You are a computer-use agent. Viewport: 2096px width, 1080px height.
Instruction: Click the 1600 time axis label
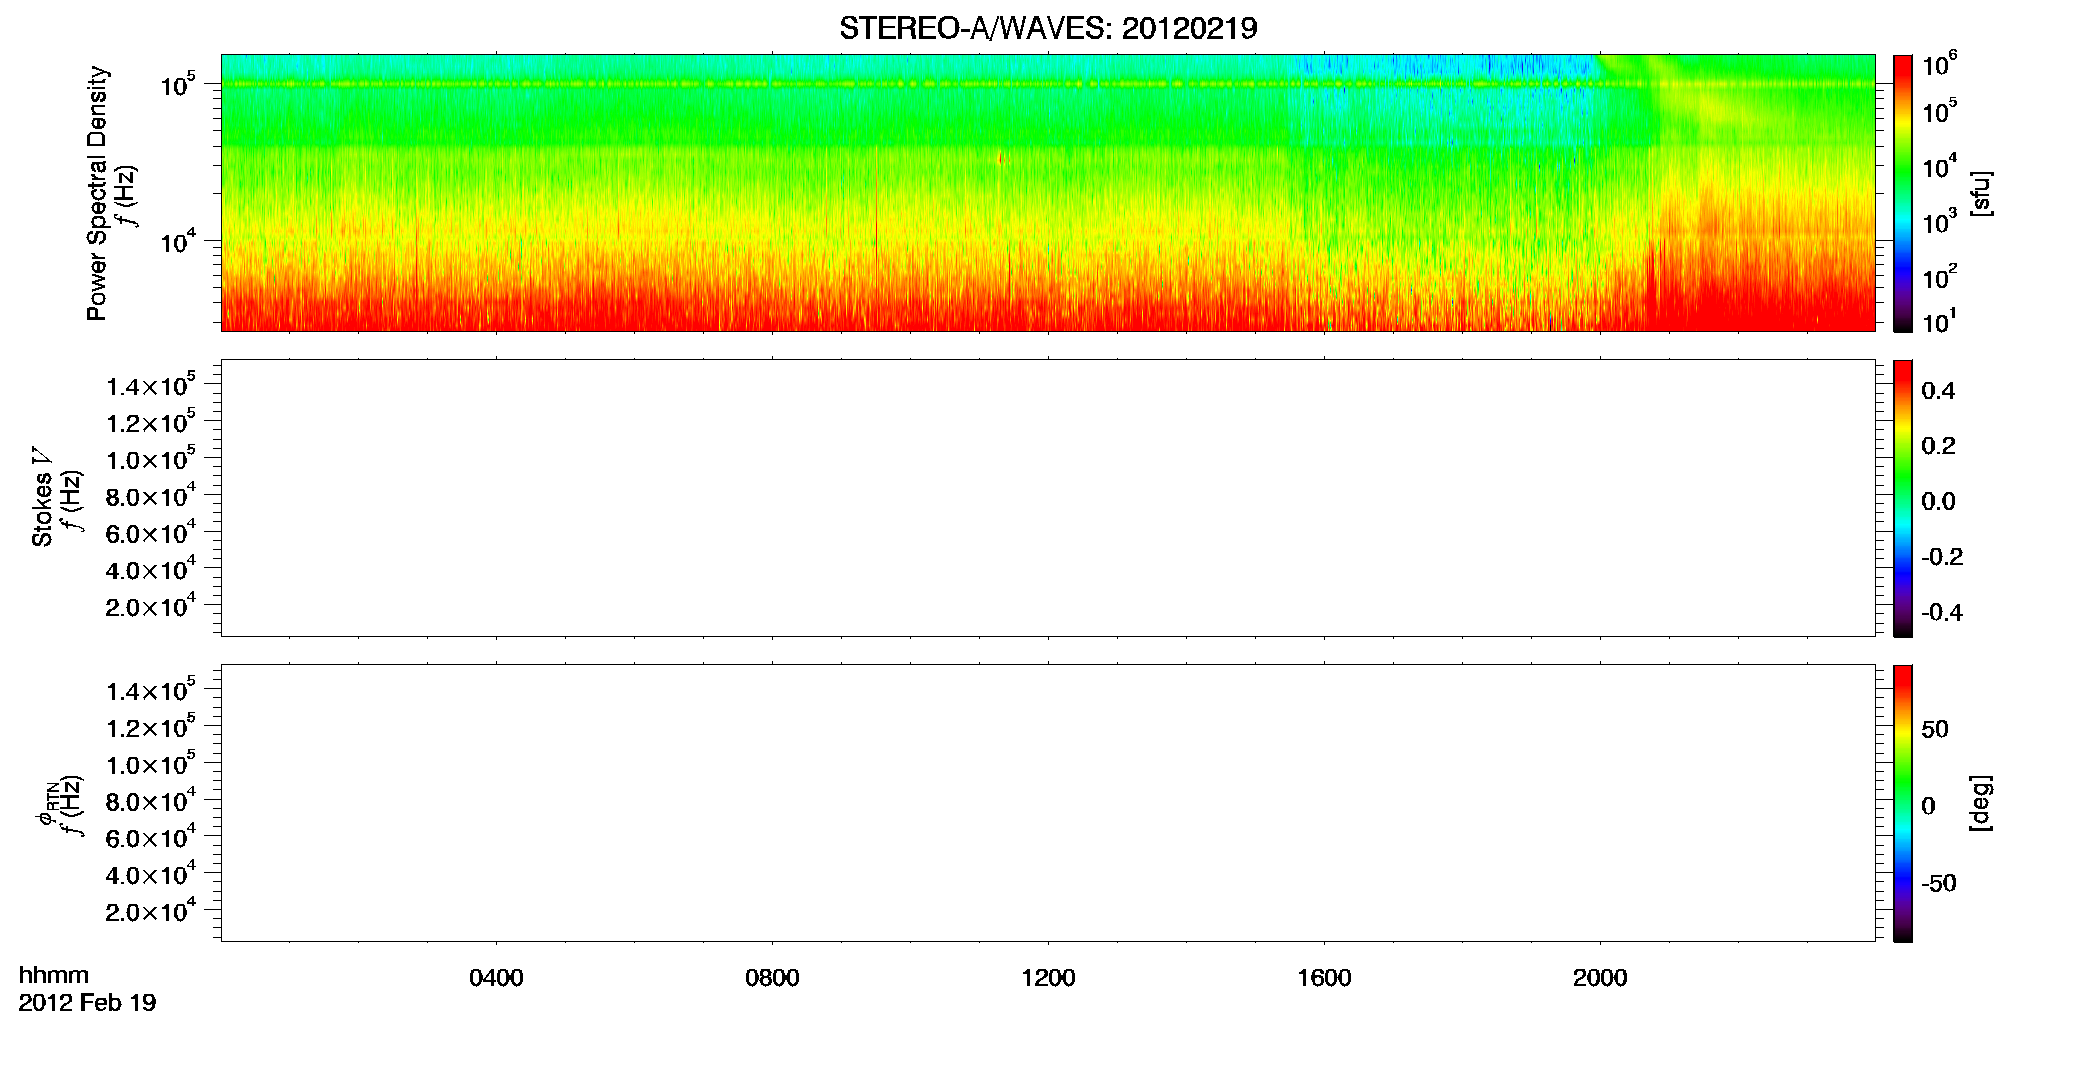tap(1324, 978)
